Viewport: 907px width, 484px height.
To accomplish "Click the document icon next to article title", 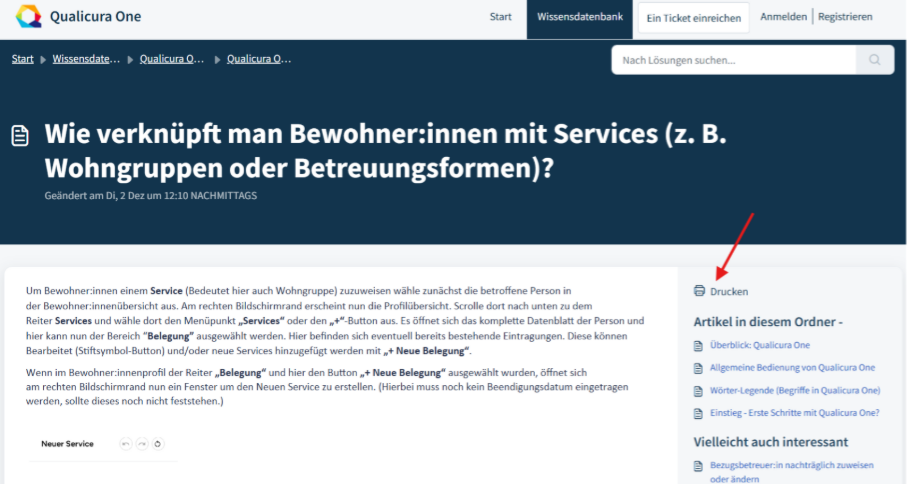I will pyautogui.click(x=20, y=136).
